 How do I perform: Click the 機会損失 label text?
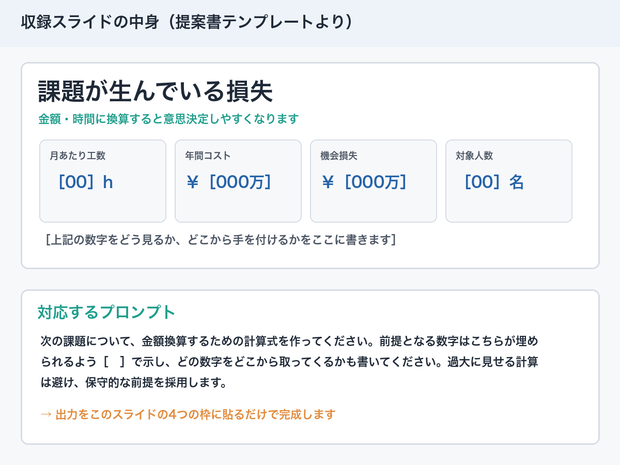tap(339, 155)
